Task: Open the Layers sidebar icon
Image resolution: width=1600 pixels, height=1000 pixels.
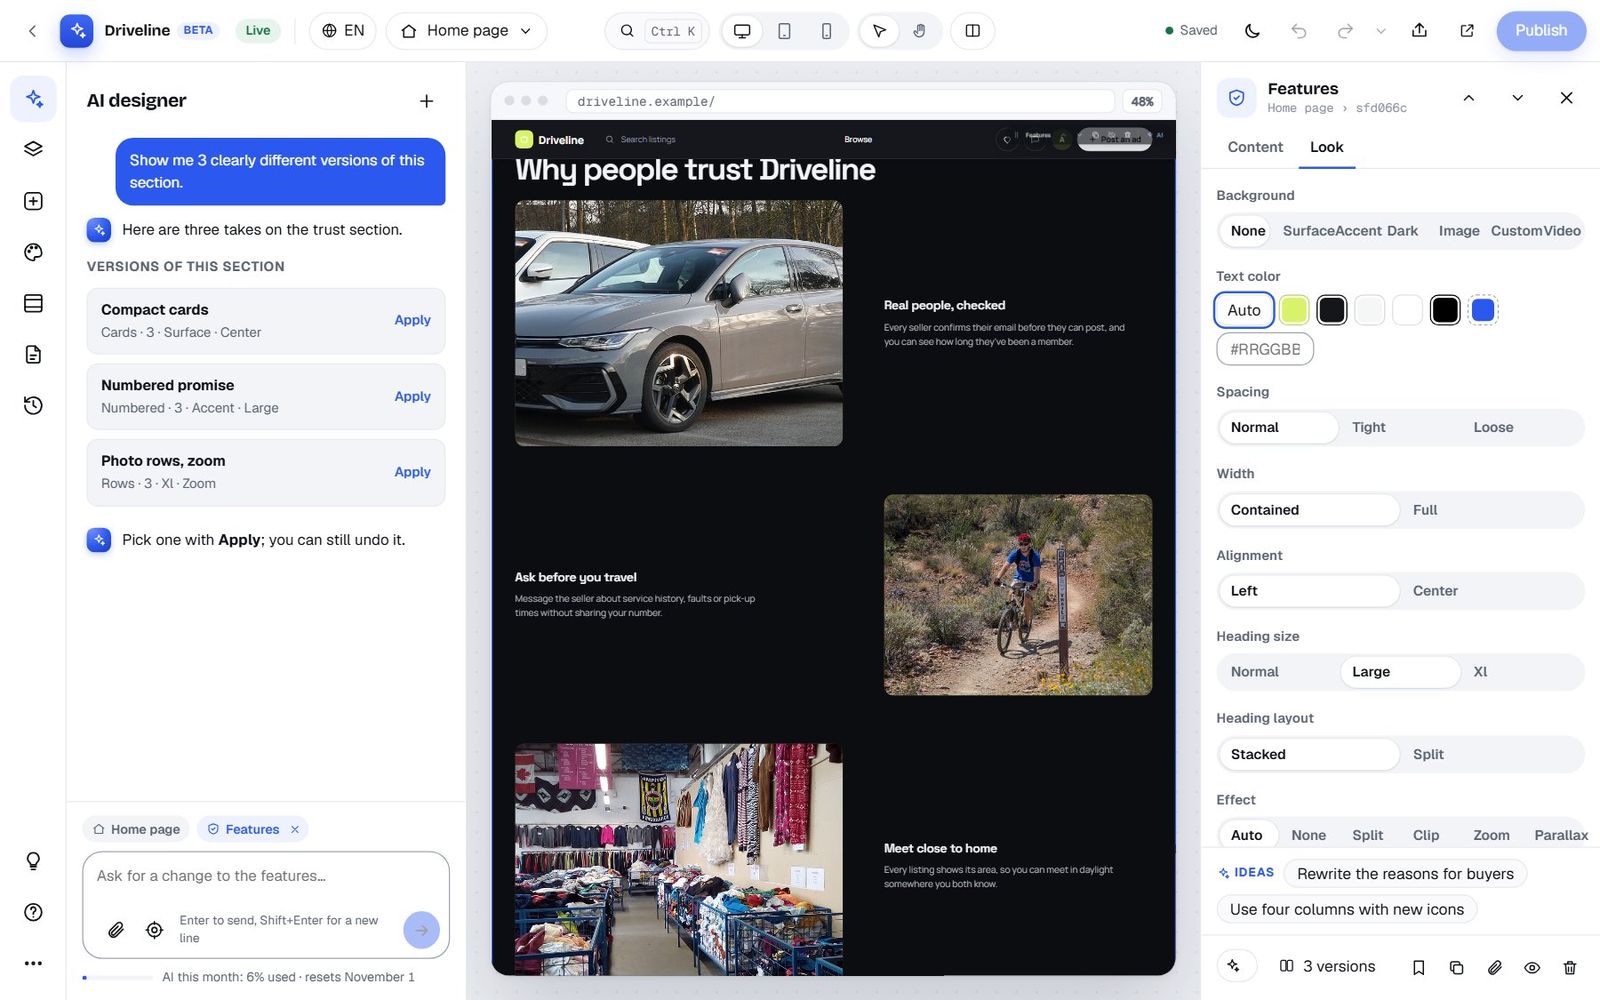Action: click(33, 149)
